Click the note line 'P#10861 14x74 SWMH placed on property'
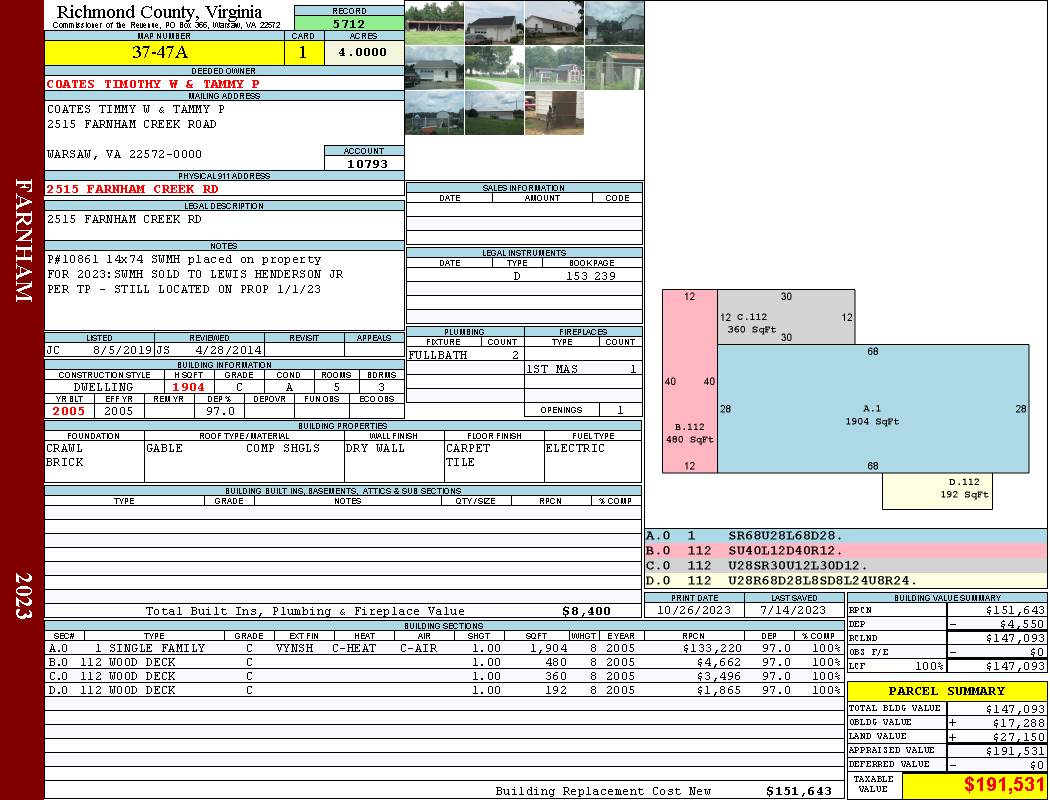Image resolution: width=1050 pixels, height=800 pixels. click(184, 260)
